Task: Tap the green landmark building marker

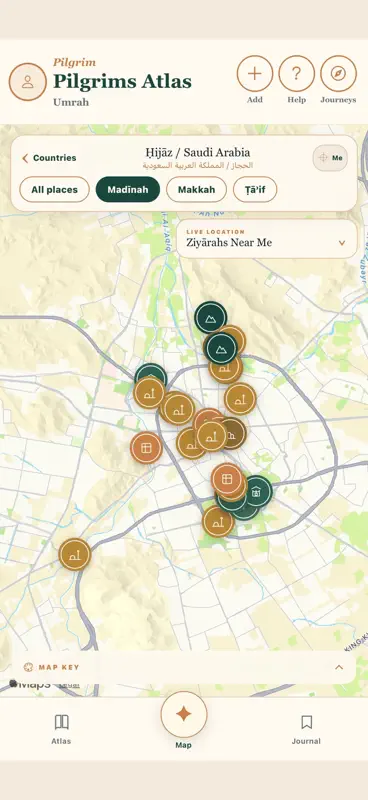Action: [x=257, y=491]
